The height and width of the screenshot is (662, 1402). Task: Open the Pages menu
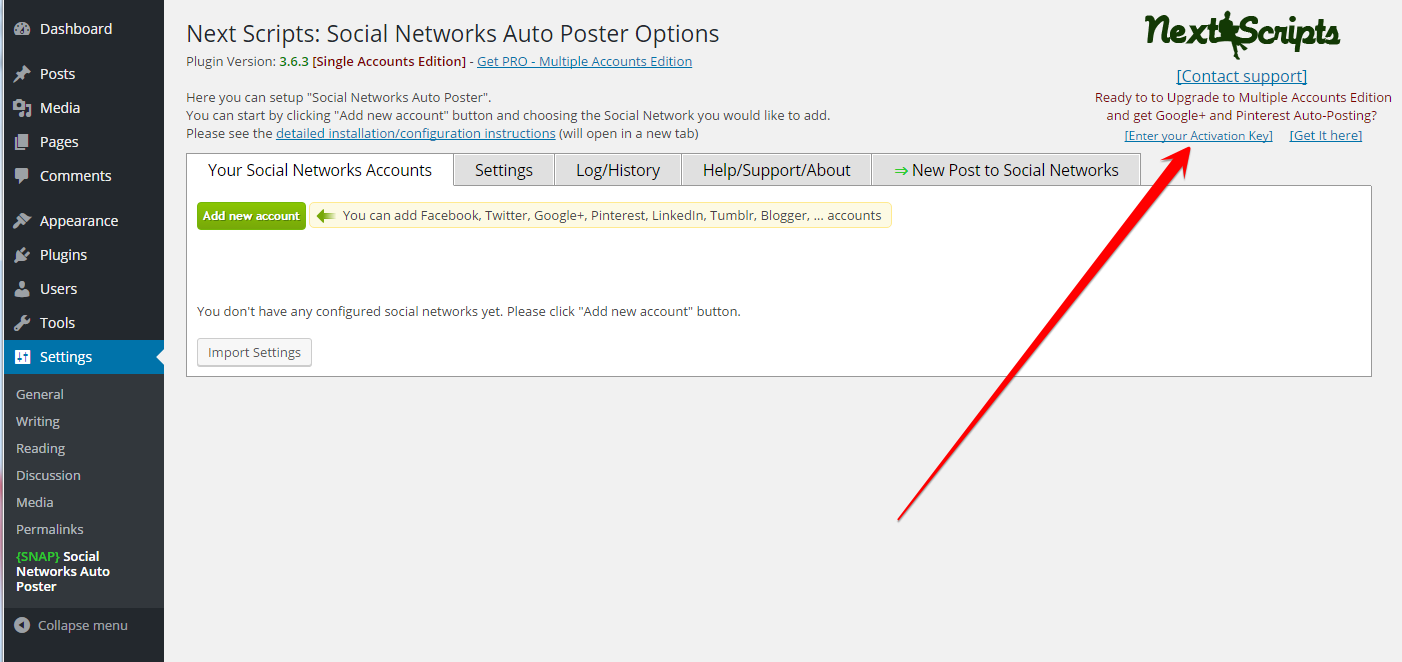pyautogui.click(x=59, y=142)
